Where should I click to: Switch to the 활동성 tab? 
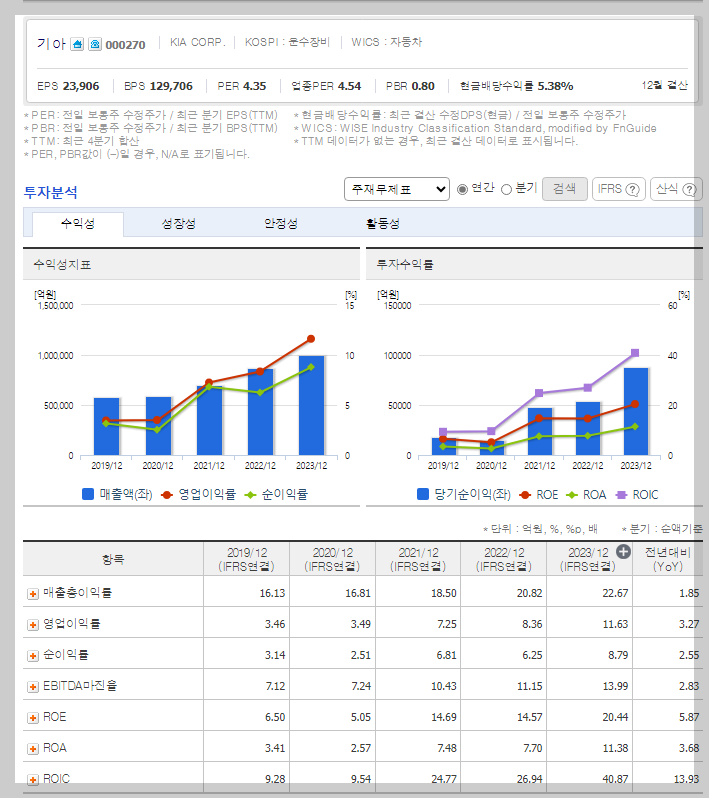point(382,224)
